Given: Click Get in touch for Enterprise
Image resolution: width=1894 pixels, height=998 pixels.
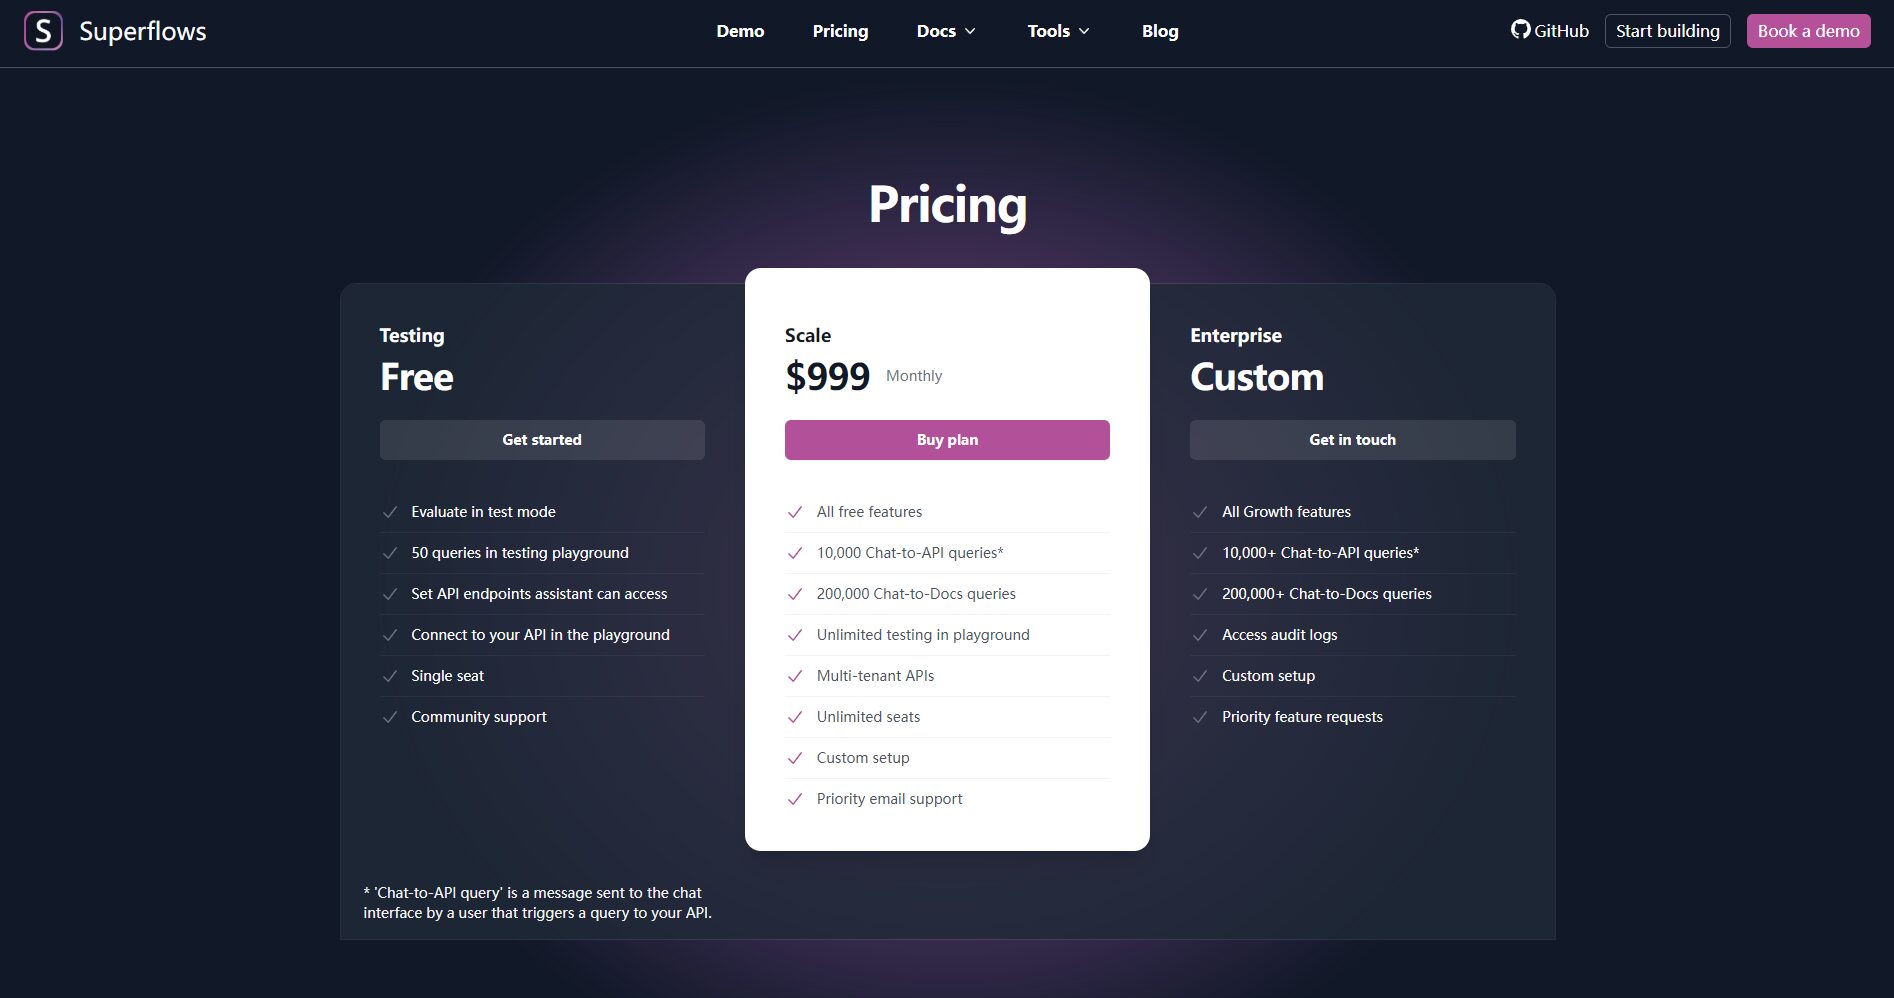Looking at the screenshot, I should pos(1352,440).
